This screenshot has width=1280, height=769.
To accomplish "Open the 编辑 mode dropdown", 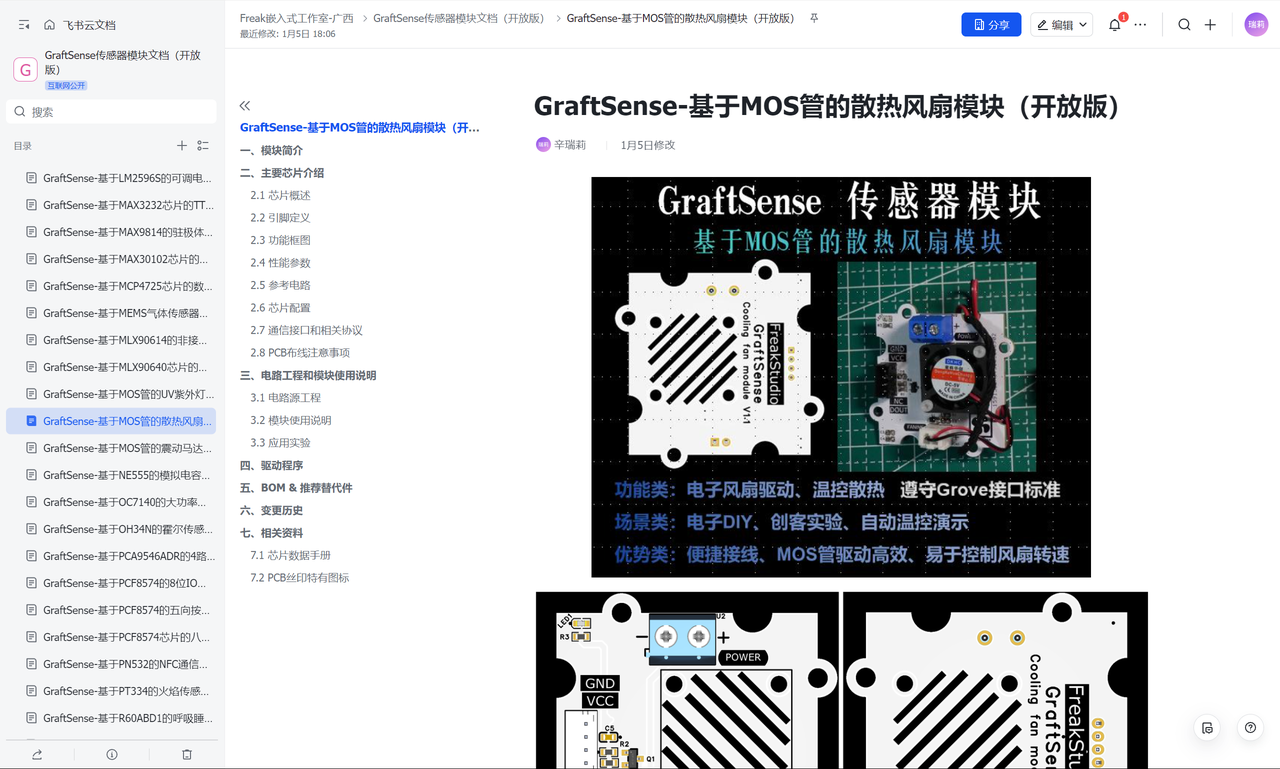I will 1061,25.
